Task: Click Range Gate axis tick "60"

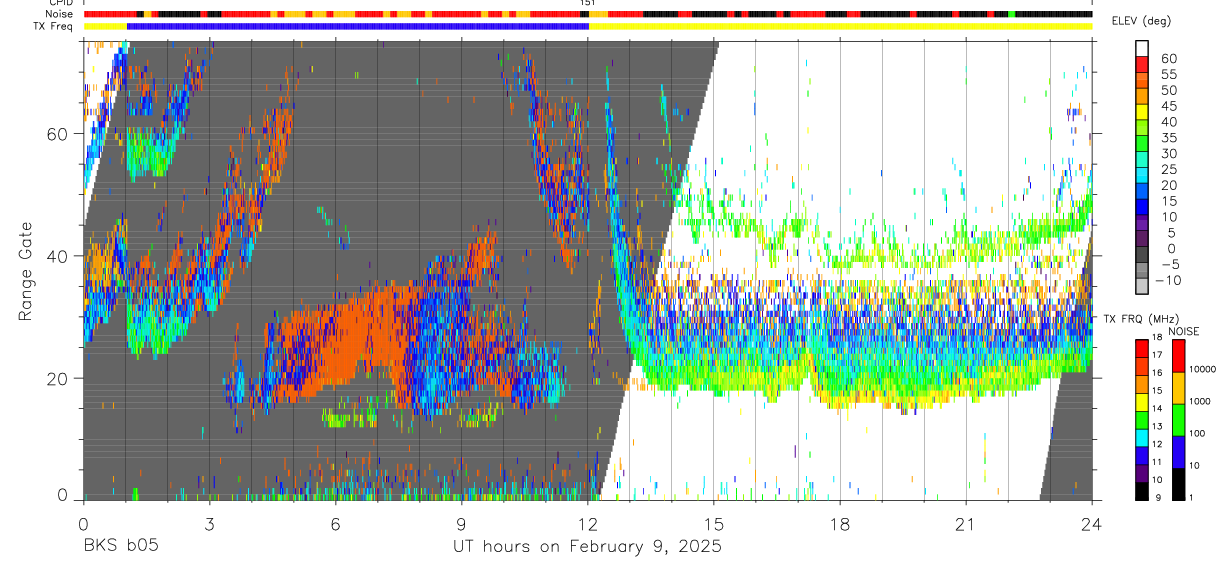Action: [x=59, y=134]
